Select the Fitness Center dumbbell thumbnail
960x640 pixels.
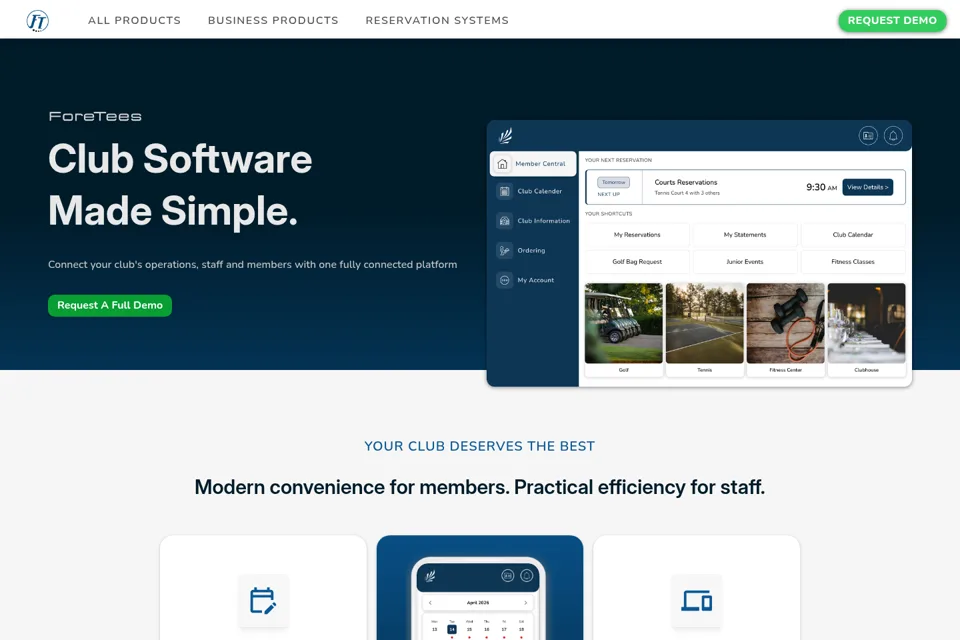click(x=786, y=323)
